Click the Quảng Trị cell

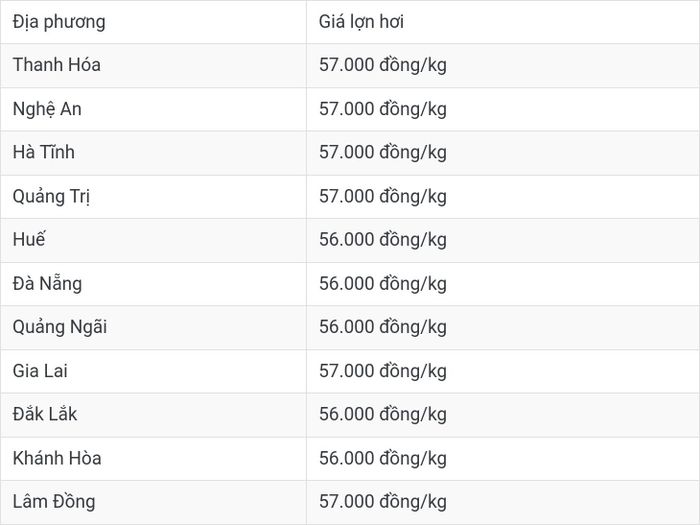(153, 196)
